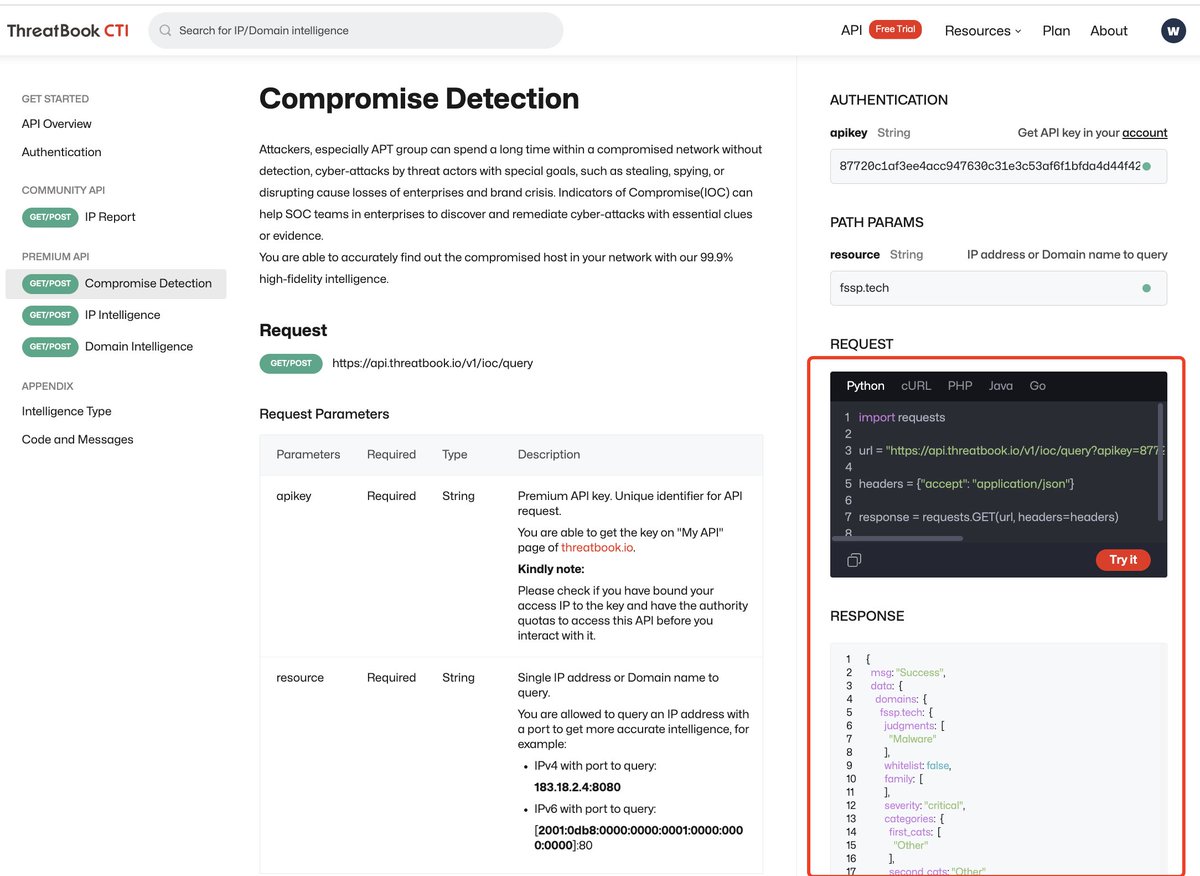
Task: Click GET/POST badge beside Domain Intelligence
Action: 50,347
